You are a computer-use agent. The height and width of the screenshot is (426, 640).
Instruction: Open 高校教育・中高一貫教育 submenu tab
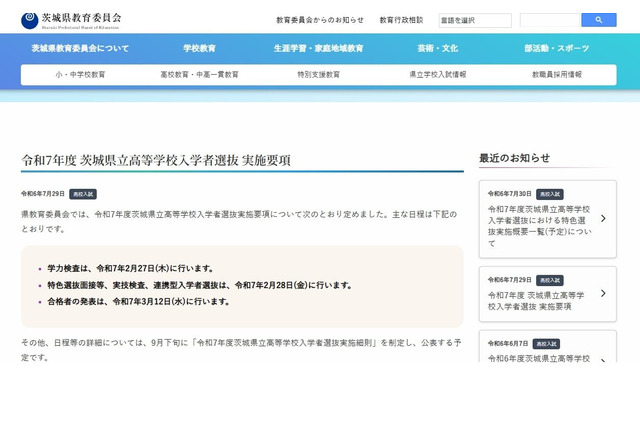pyautogui.click(x=199, y=75)
